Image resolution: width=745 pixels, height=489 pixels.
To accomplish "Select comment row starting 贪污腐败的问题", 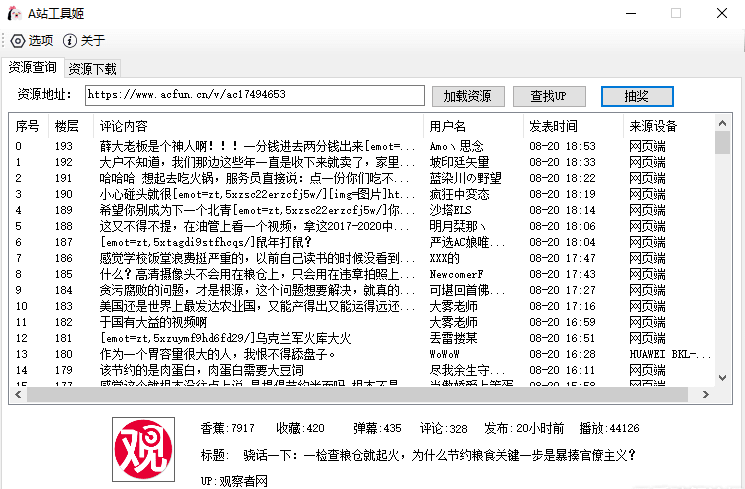I will pyautogui.click(x=362, y=290).
